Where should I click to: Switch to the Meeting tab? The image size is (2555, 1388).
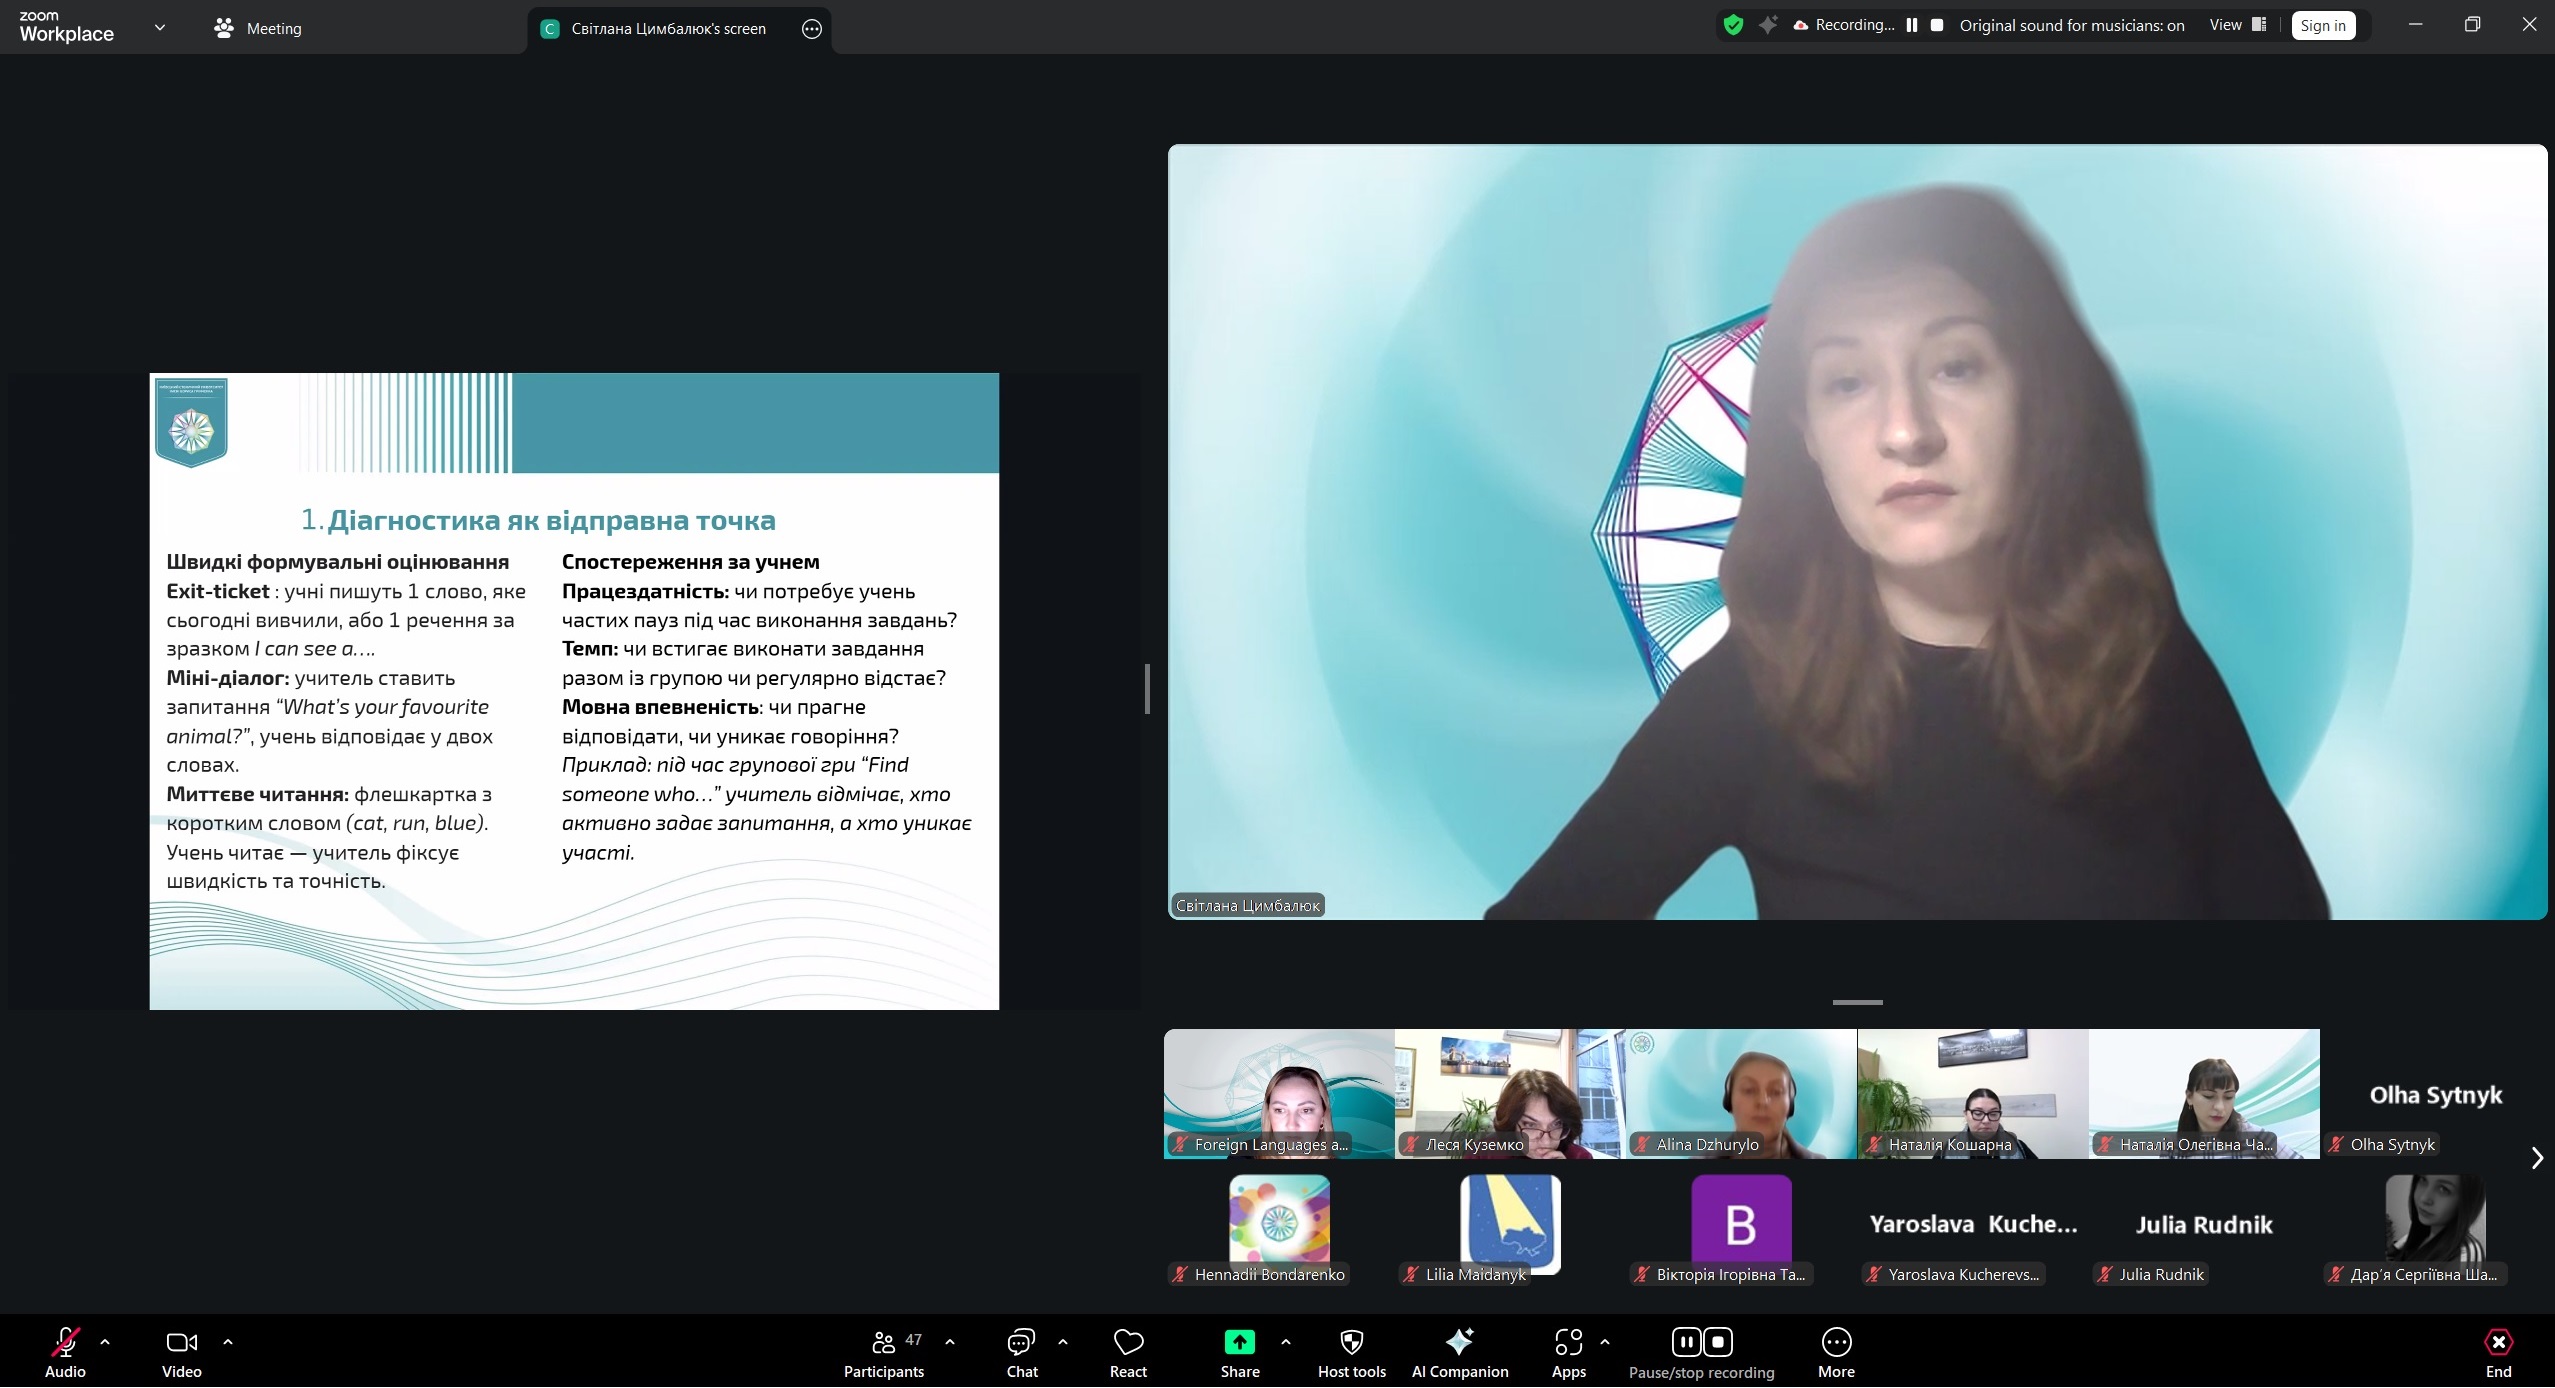[258, 28]
